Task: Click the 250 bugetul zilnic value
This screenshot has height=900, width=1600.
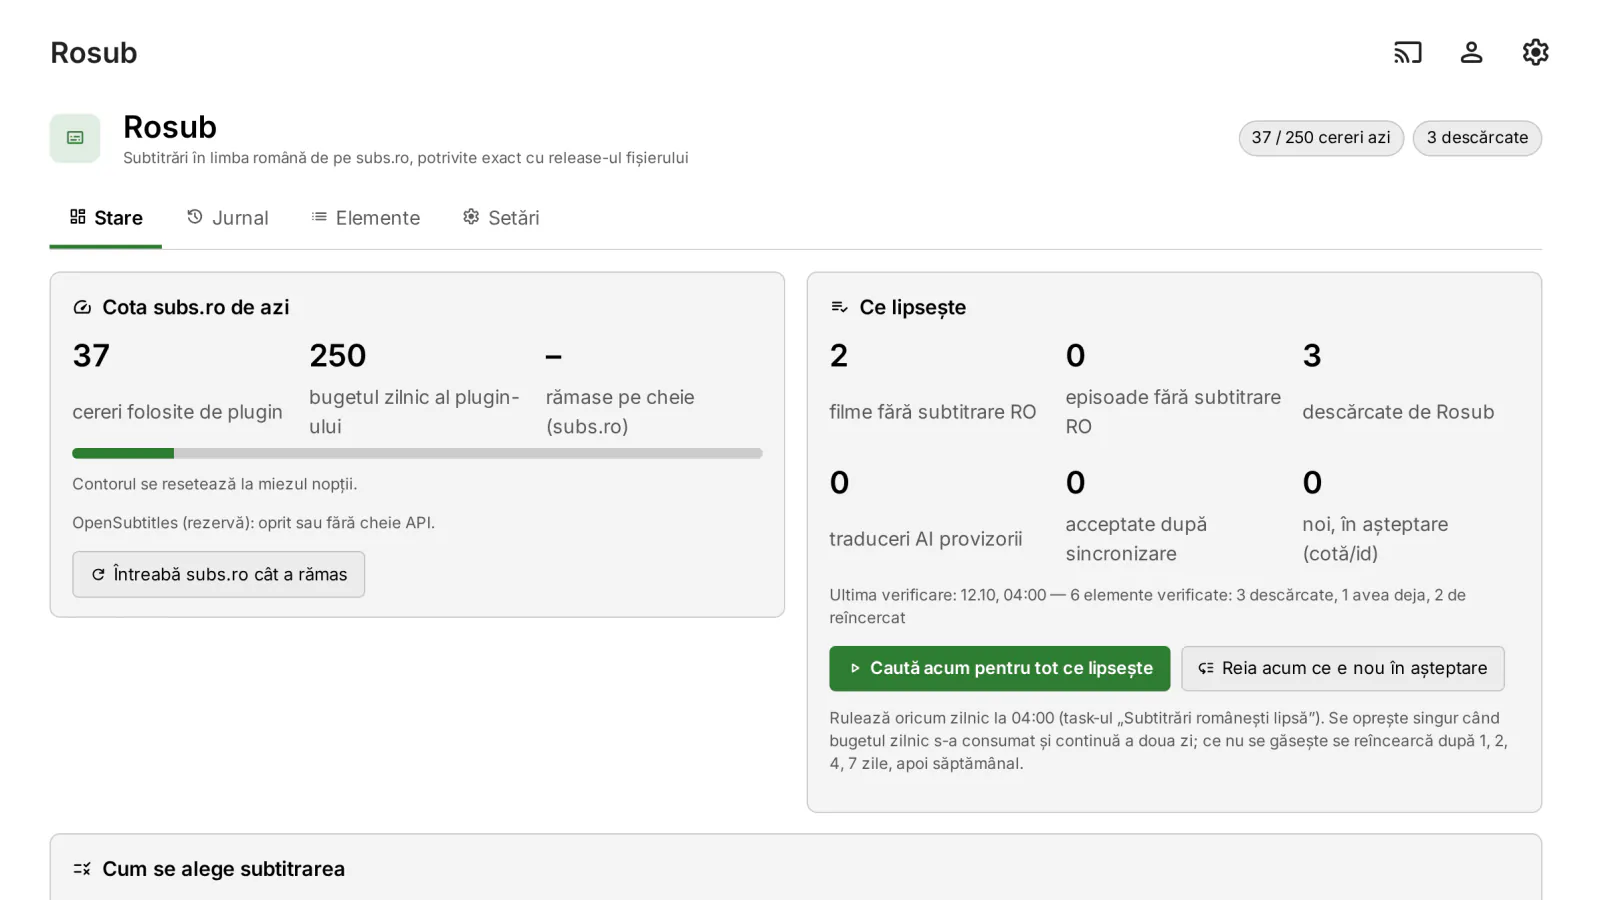Action: [x=338, y=356]
